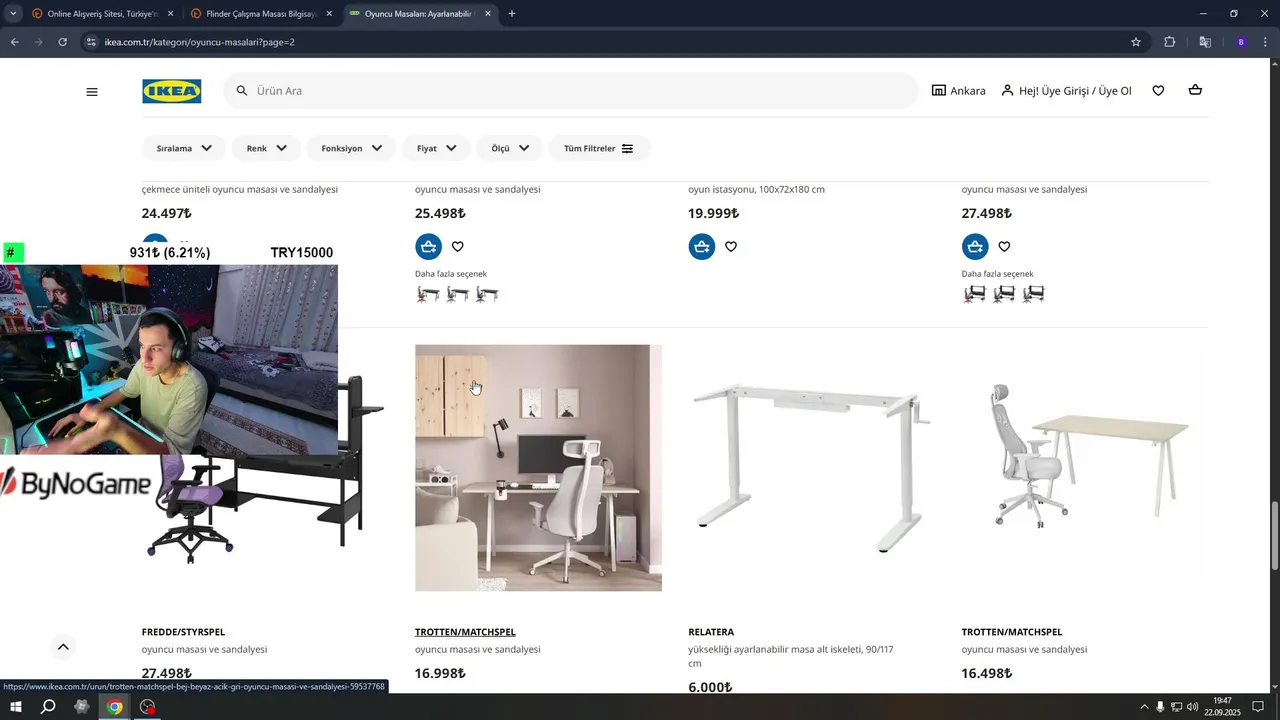View site information icon in address bar
This screenshot has width=1280, height=720.
[x=91, y=42]
